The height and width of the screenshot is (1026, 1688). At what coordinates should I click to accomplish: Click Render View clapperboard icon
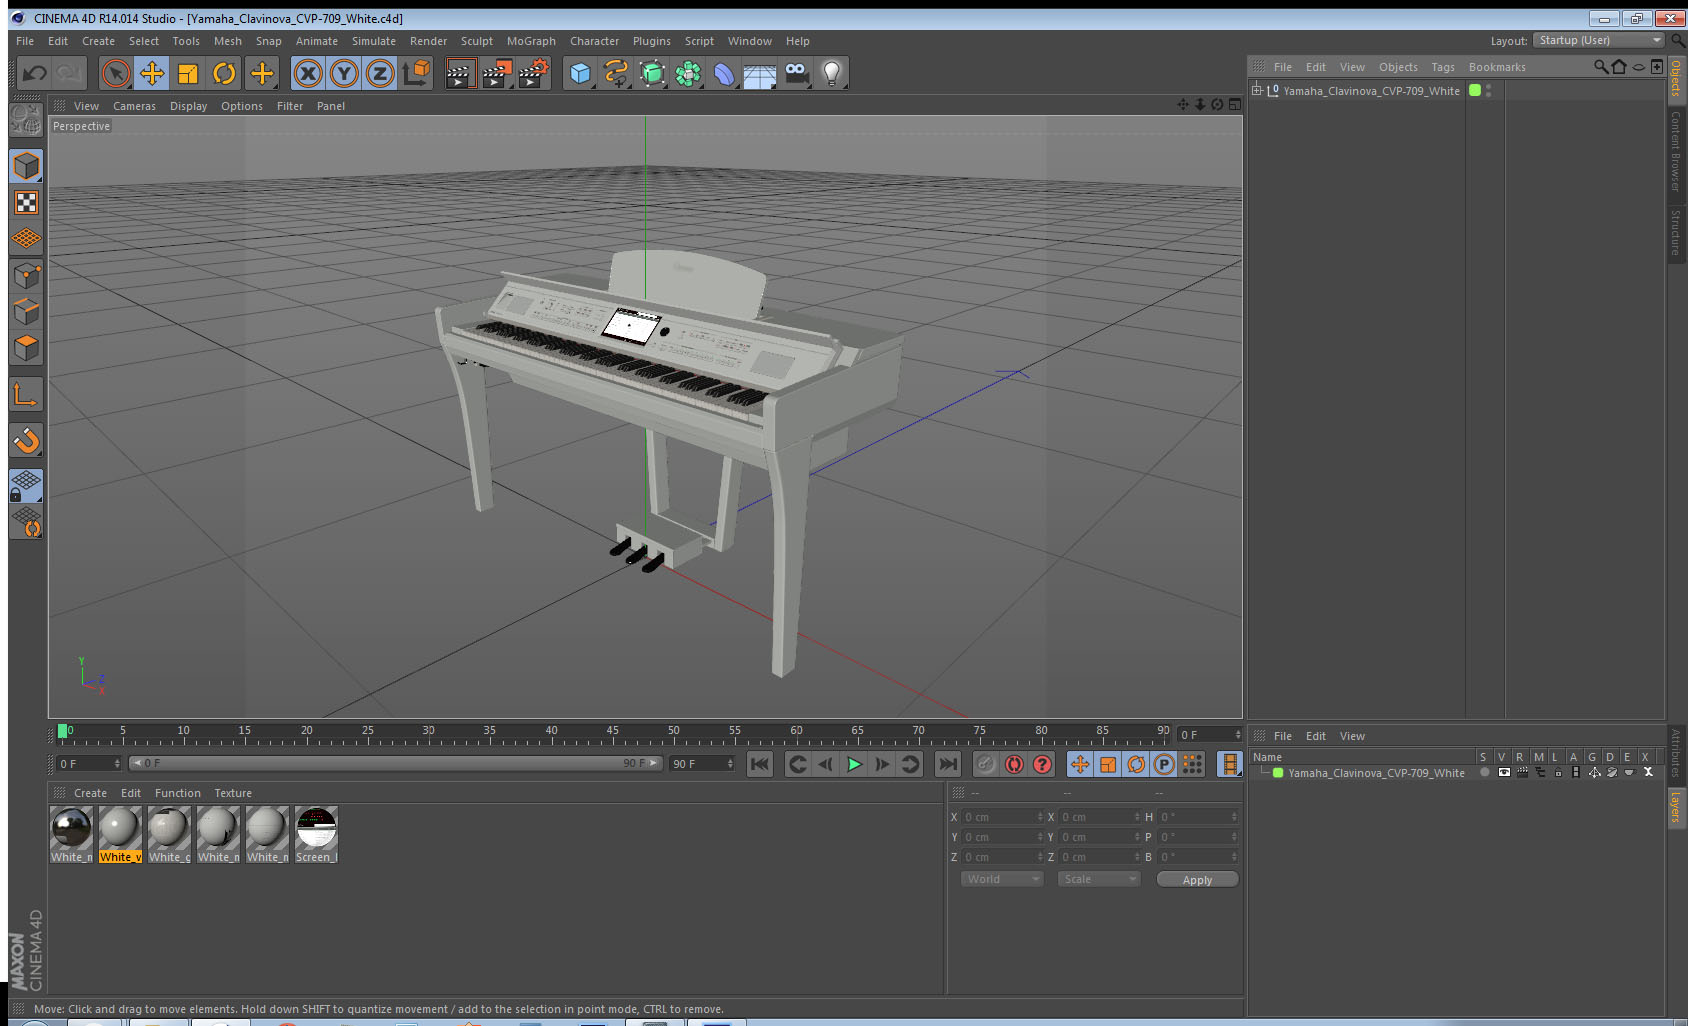click(460, 73)
